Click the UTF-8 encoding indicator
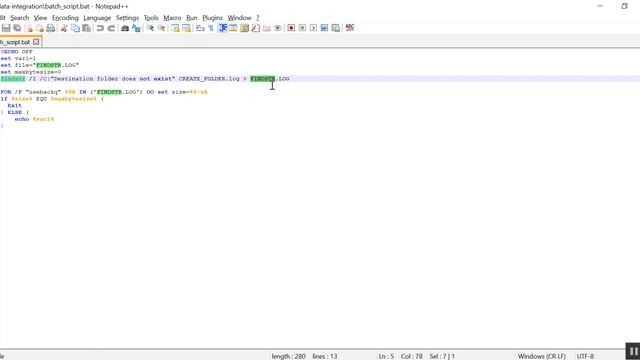This screenshot has height=360, width=640. point(585,356)
